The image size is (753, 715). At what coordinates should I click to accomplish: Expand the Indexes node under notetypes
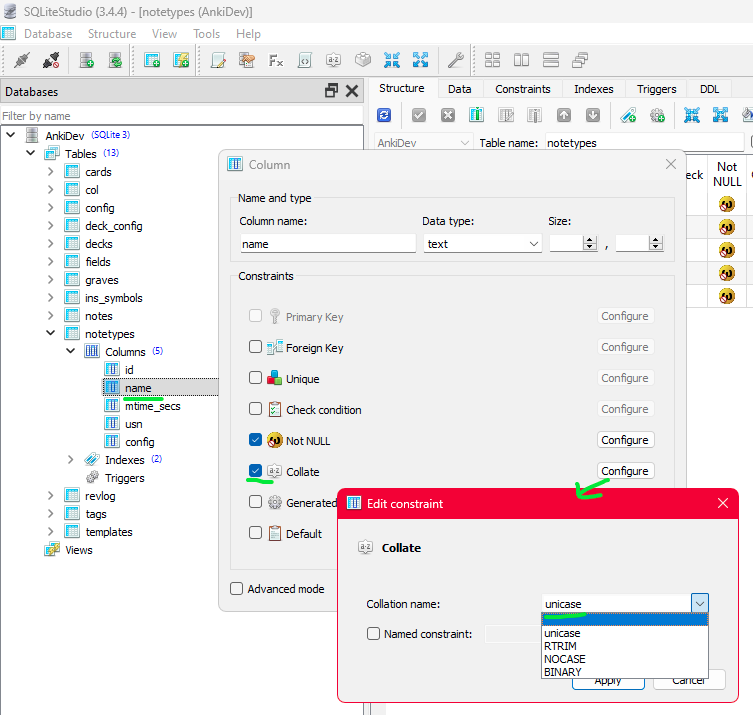71,459
